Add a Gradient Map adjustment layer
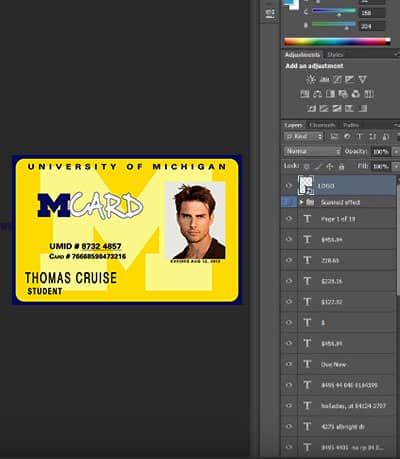Viewport: 400px width, 459px height. [x=363, y=108]
